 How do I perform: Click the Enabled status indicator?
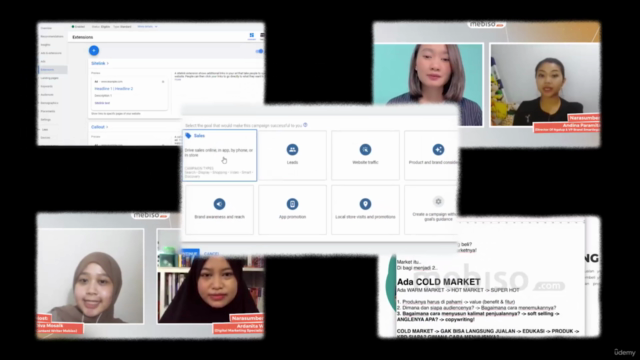[x=78, y=27]
